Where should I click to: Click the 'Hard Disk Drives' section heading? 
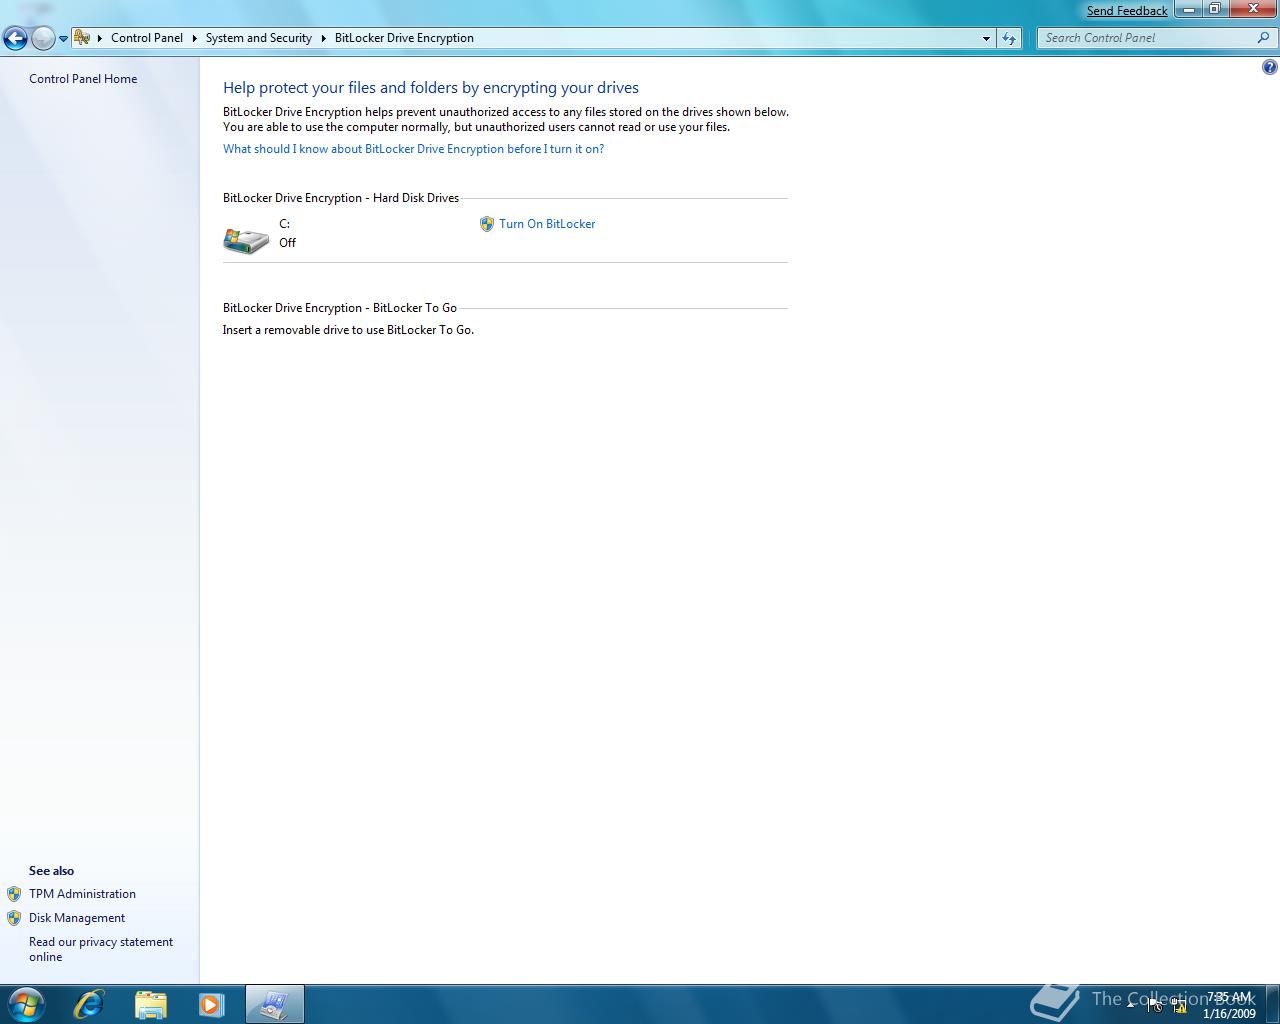341,198
